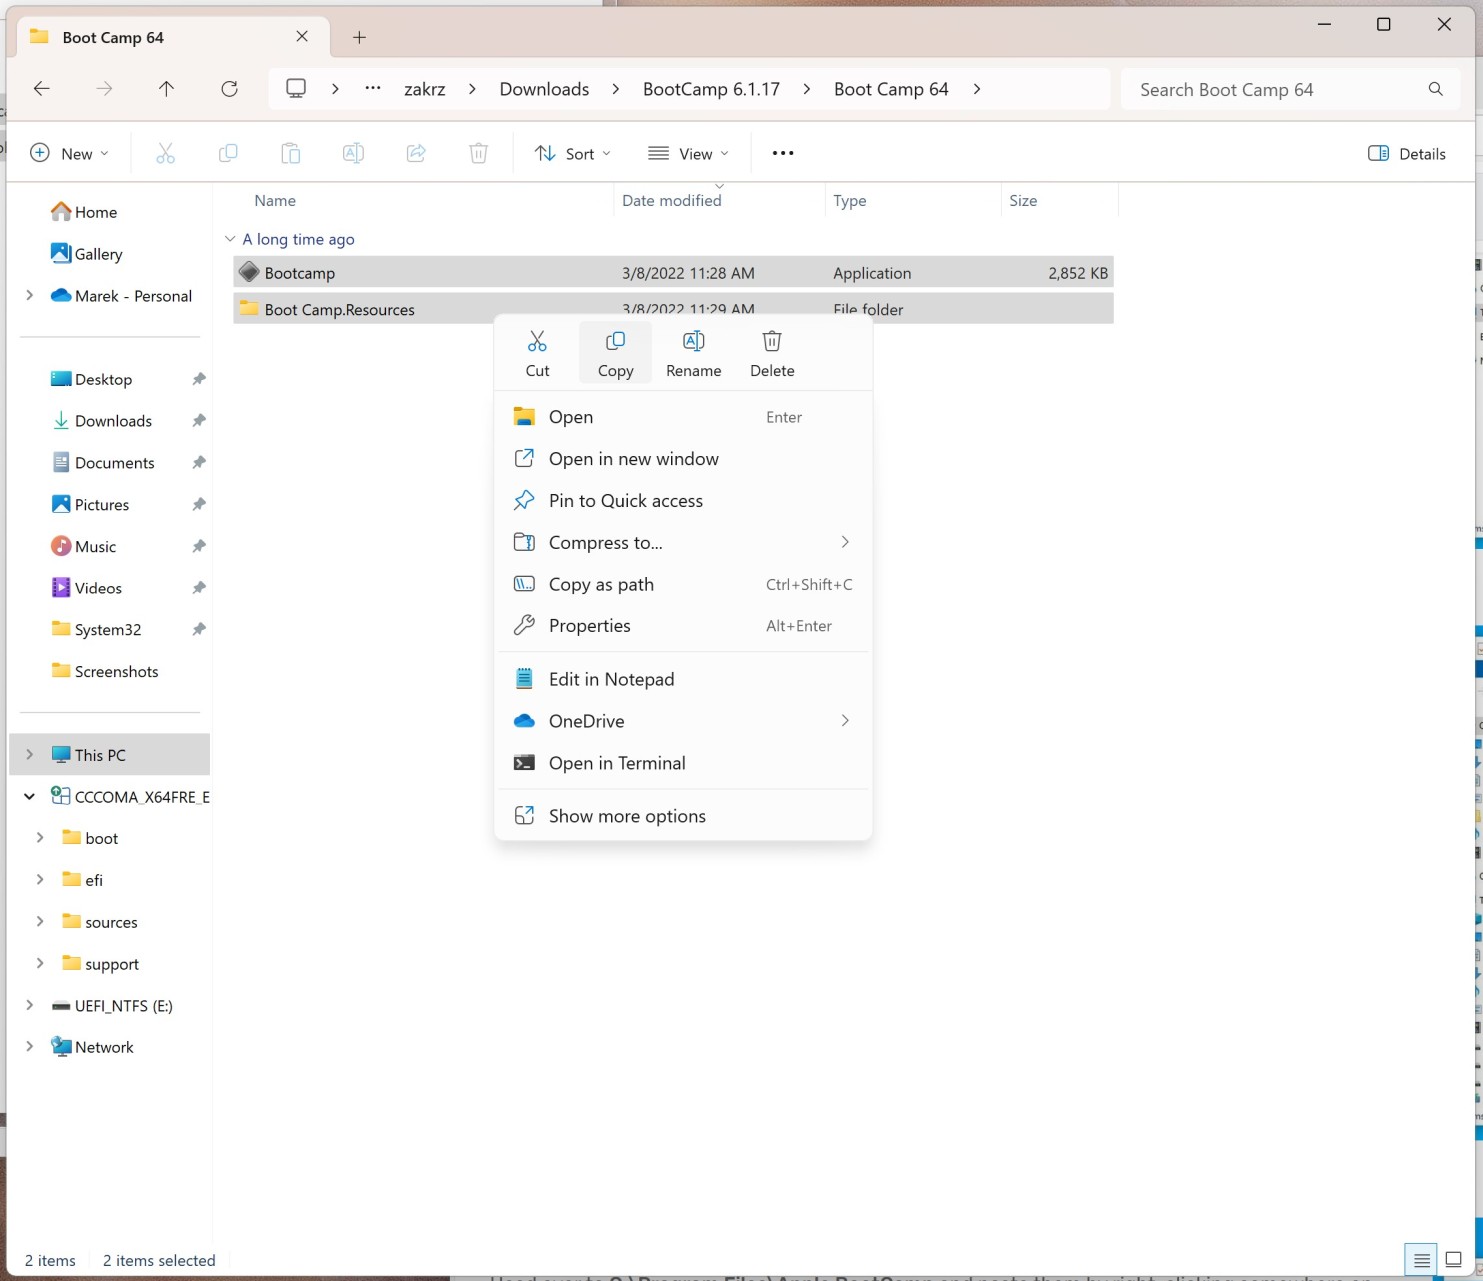Navigate to Downloads breadcrumb
Screen dimensions: 1483x1281
pyautogui.click(x=544, y=89)
